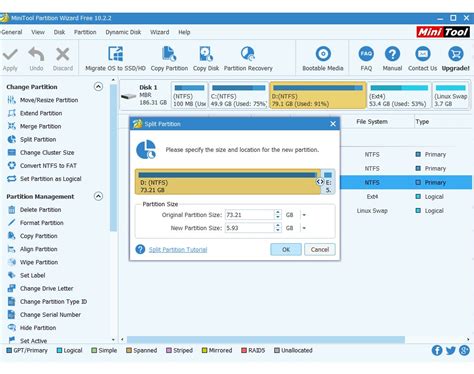Select Hide Partition action
Screen dimensions: 474x374
coord(32,328)
